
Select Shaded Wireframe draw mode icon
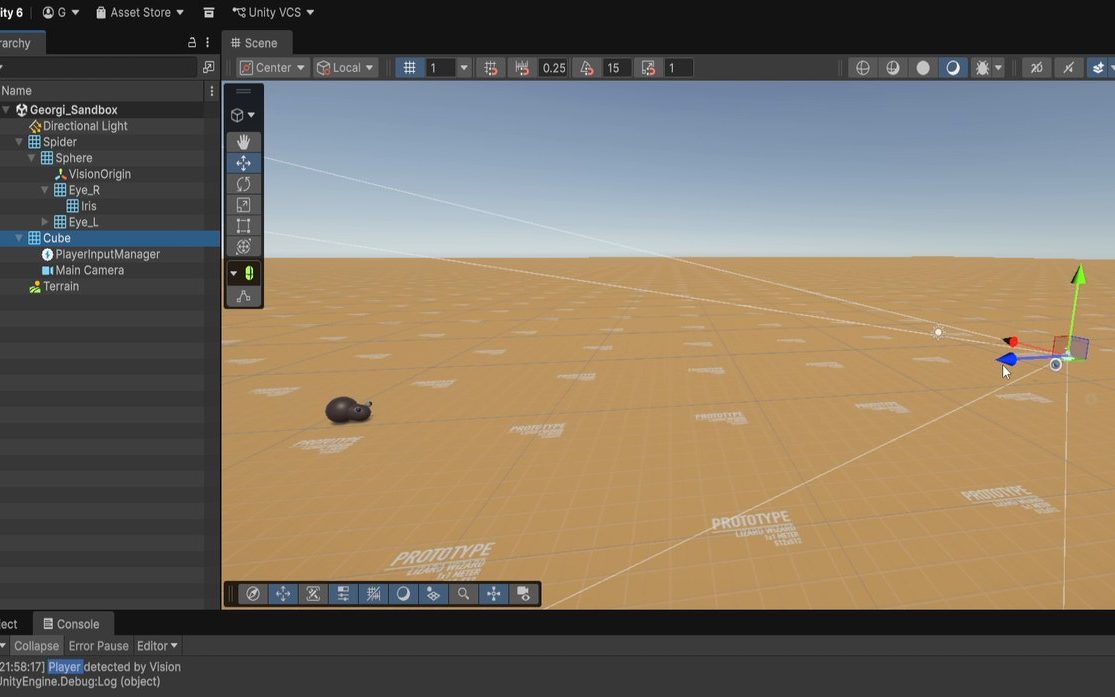coord(892,68)
